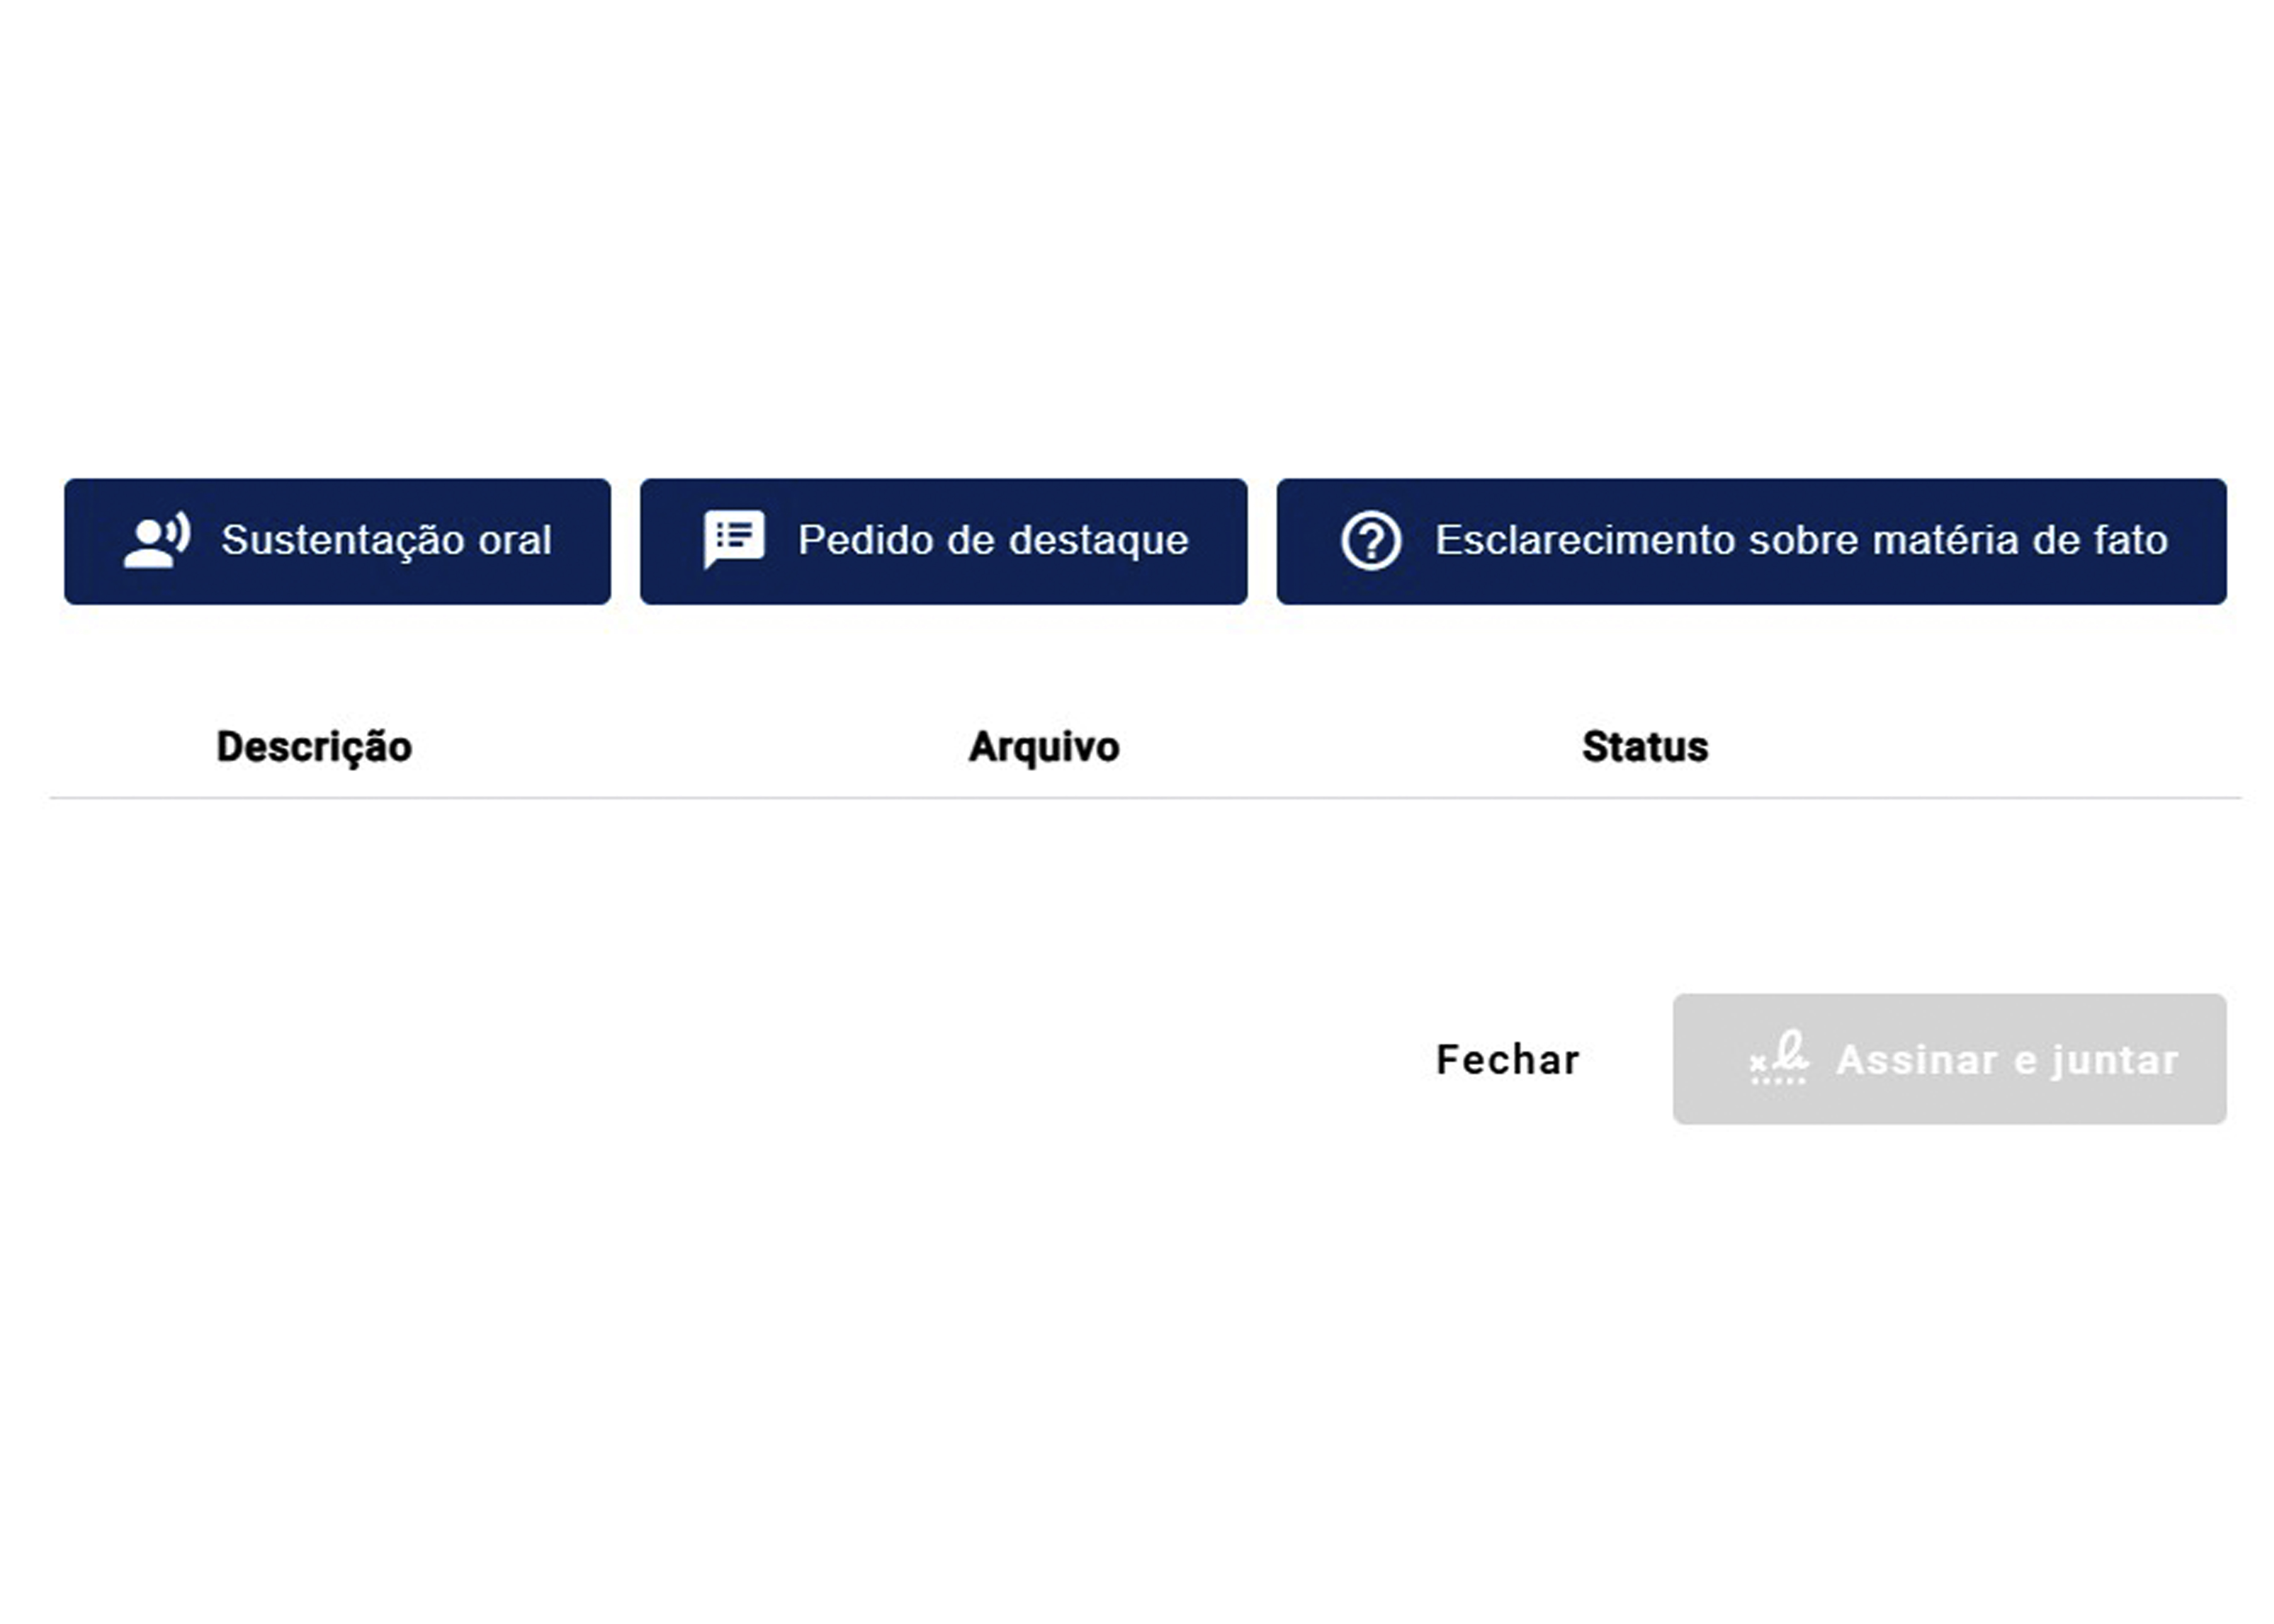Click the question mark circle icon
The height and width of the screenshot is (1624, 2274).
point(1370,541)
